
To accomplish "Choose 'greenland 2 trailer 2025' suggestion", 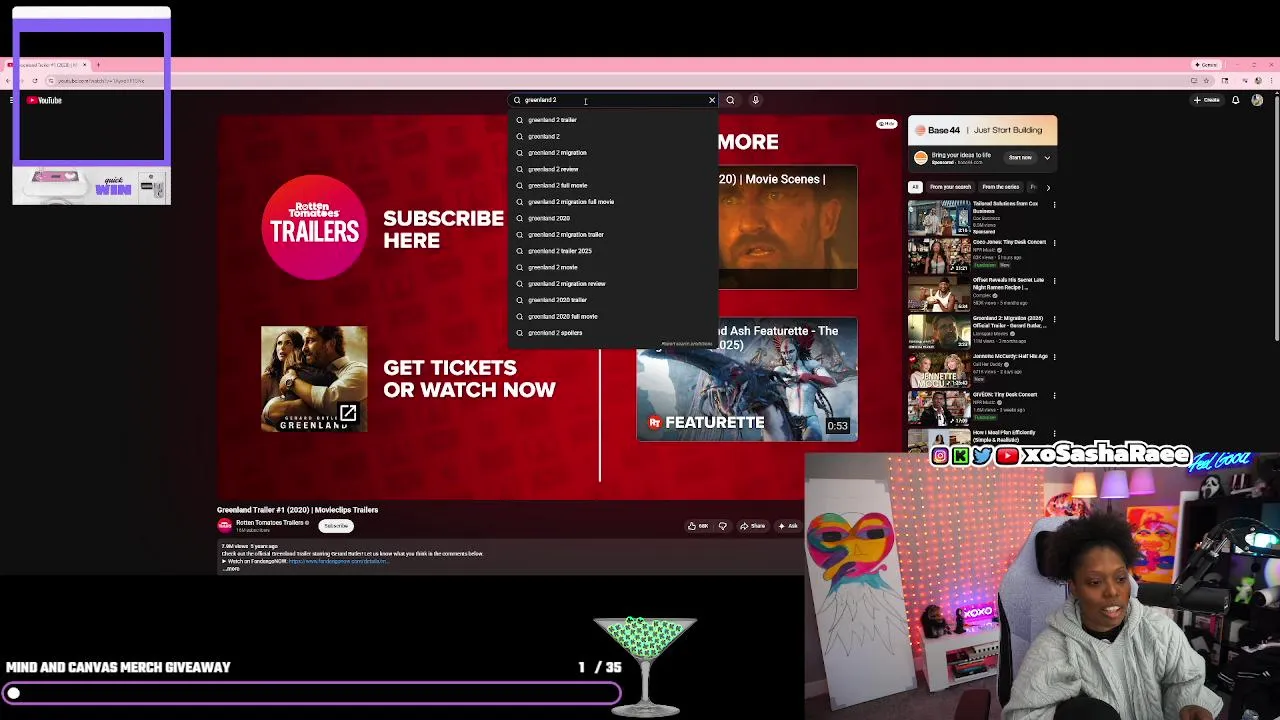I will 613,251.
